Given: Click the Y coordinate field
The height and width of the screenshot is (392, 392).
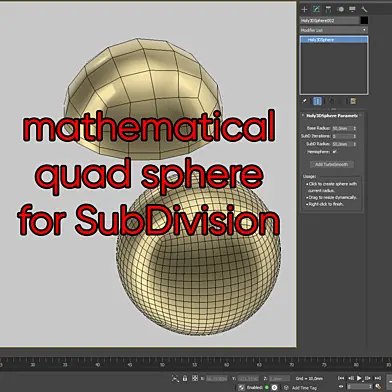Looking at the screenshot, I should pos(248,379).
